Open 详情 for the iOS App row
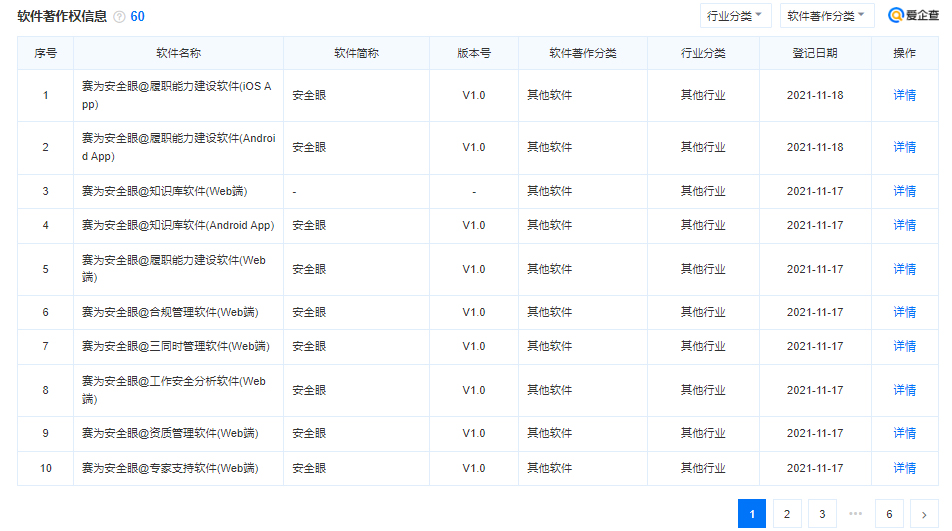The image size is (952, 531). point(904,95)
